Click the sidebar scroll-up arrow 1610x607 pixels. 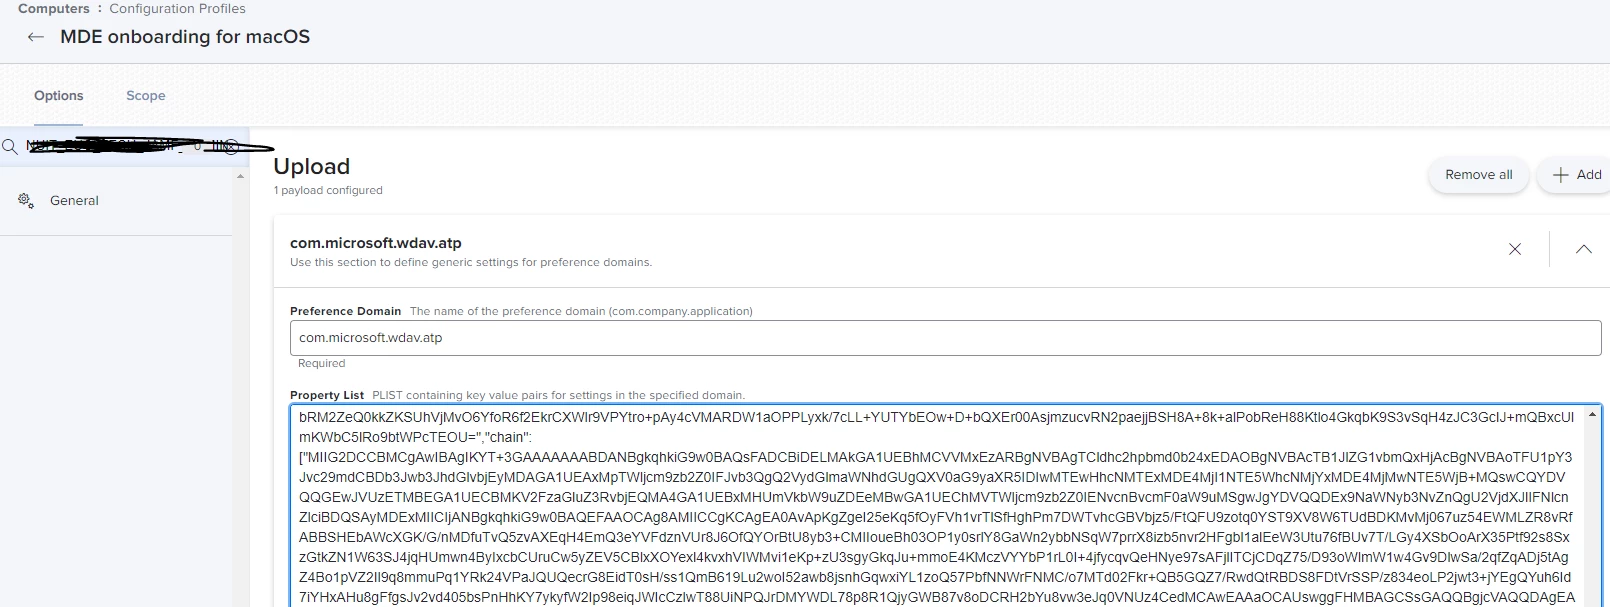coord(240,177)
